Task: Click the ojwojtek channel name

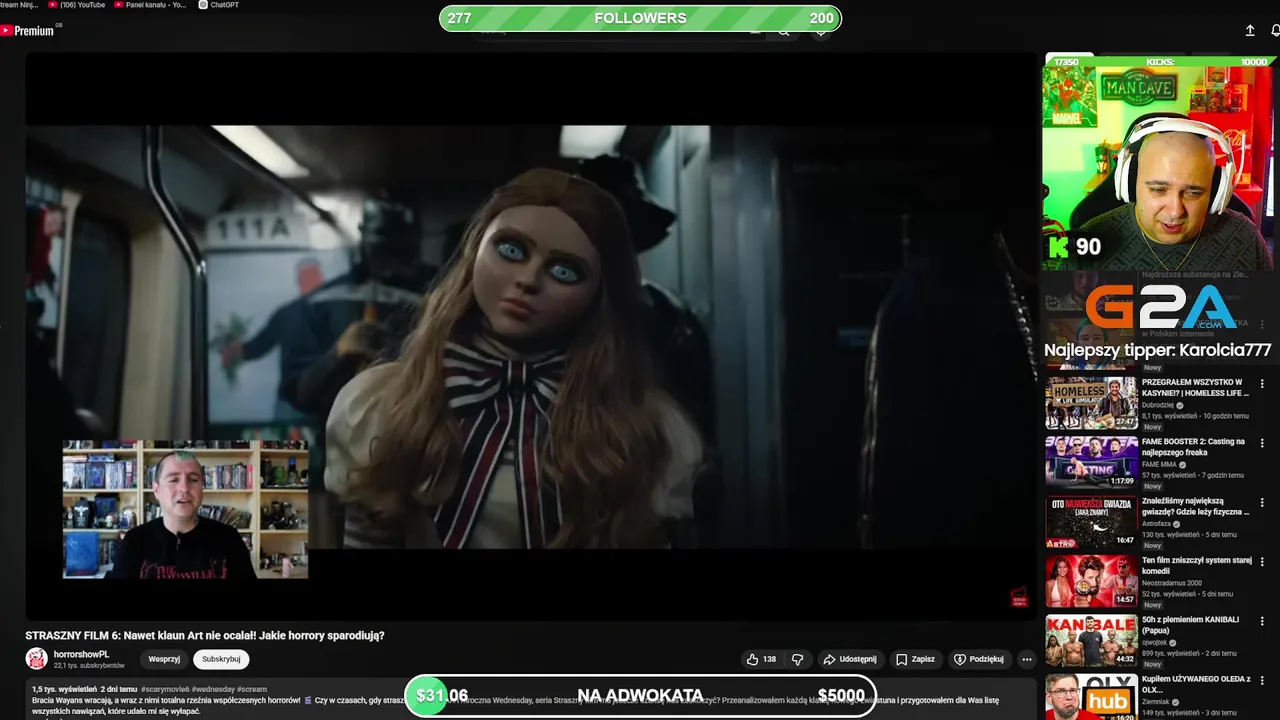Action: click(1156, 643)
